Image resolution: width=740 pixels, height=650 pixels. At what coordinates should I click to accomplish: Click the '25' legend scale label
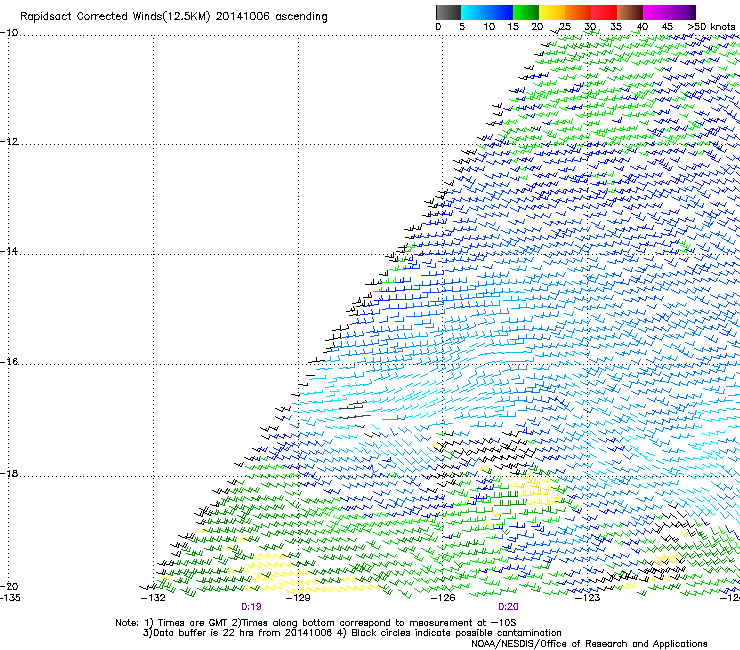[564, 27]
